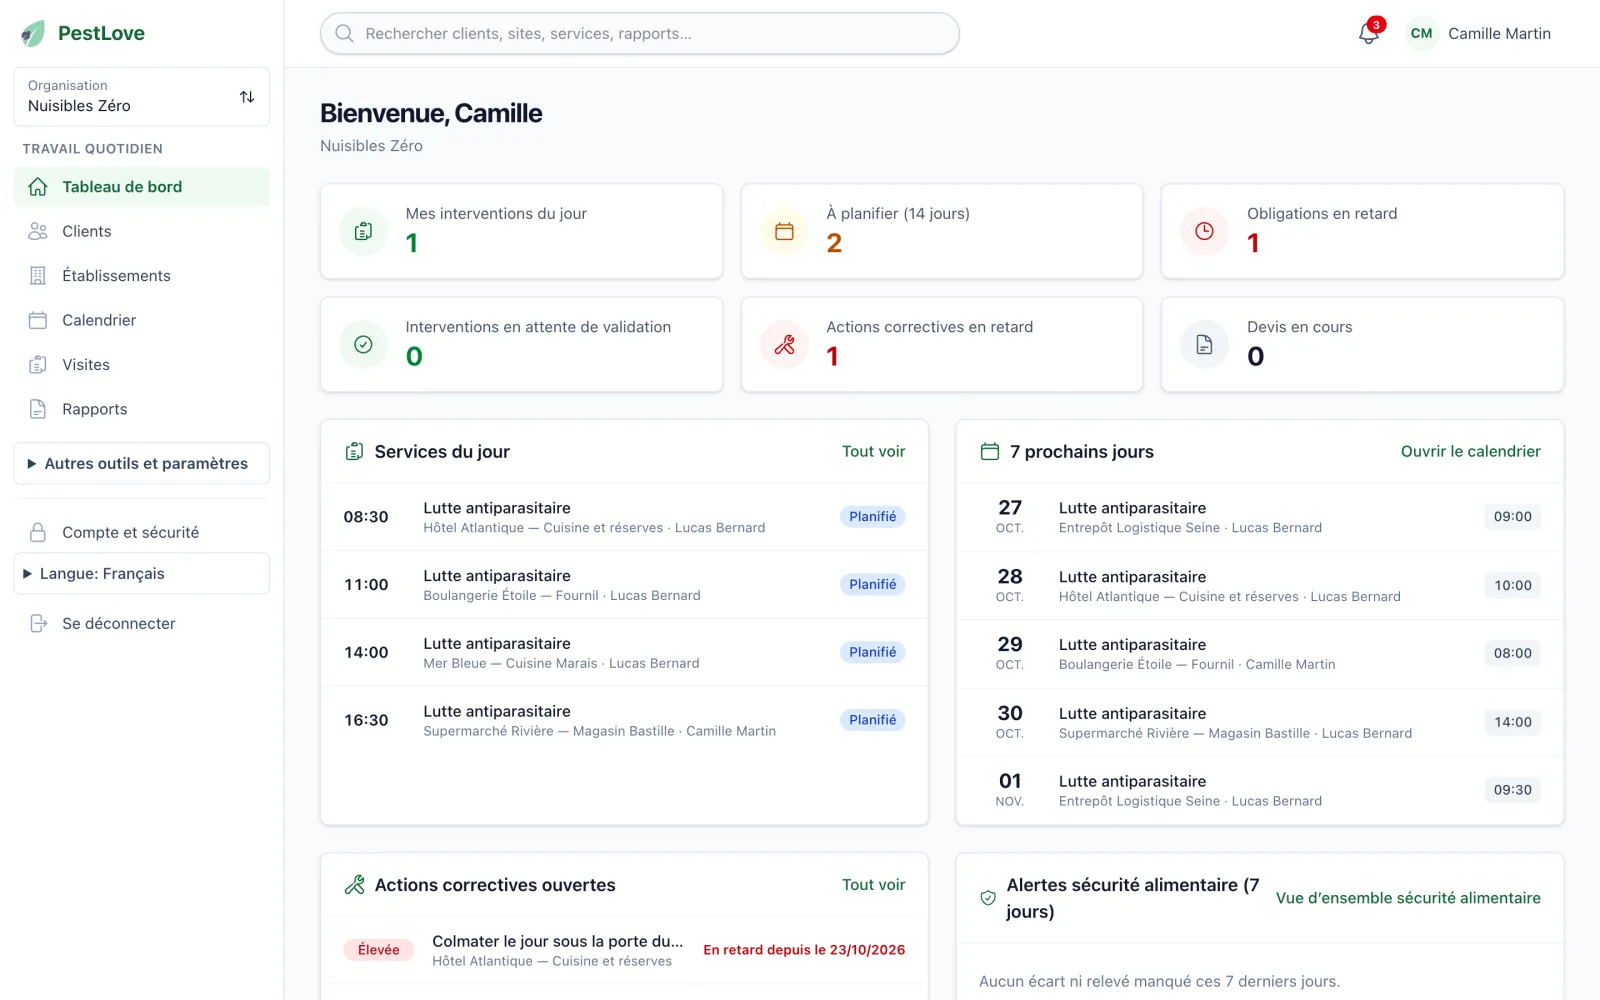Click the Établissements building icon in the sidebar

(x=38, y=276)
